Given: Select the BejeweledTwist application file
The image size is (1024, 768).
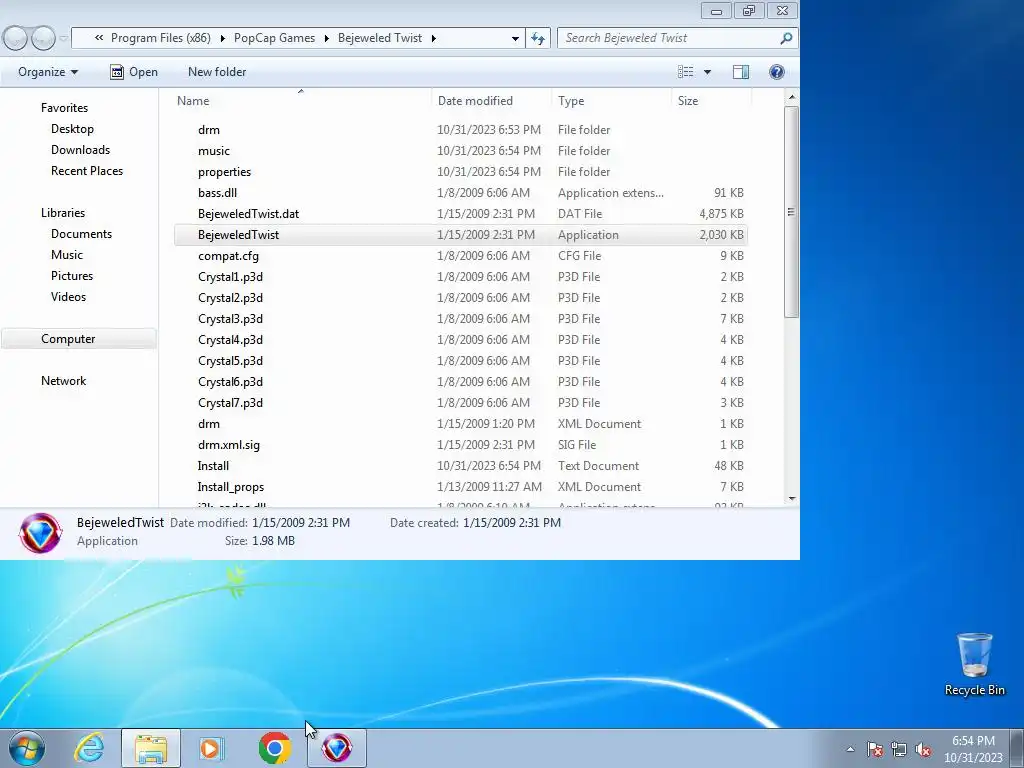Looking at the screenshot, I should (460, 234).
